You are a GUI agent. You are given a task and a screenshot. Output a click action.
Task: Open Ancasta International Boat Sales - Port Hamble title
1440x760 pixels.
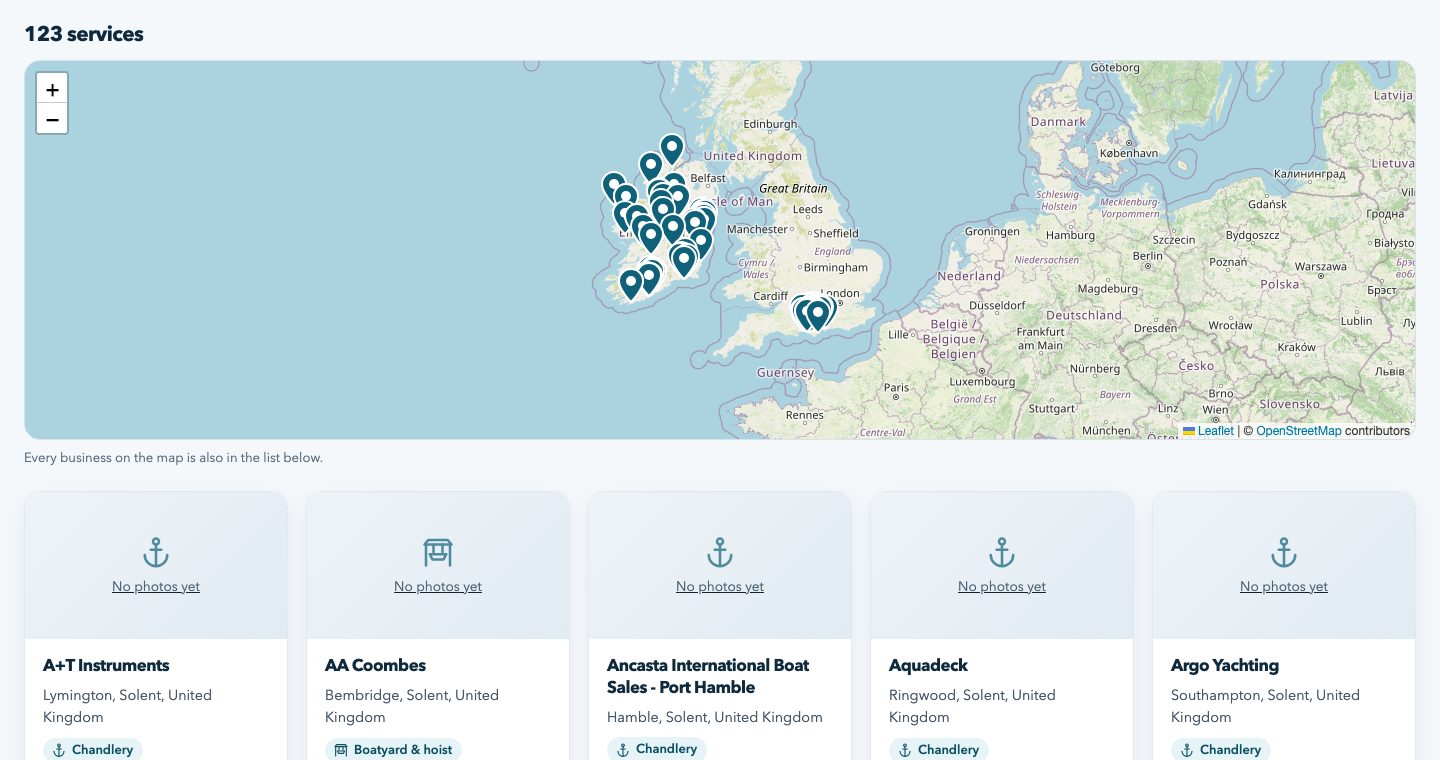[708, 676]
